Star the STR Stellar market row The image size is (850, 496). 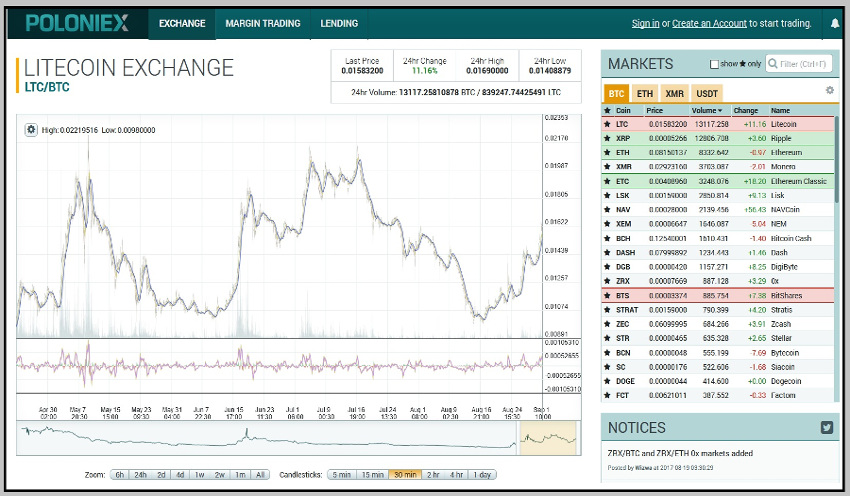[x=607, y=338]
